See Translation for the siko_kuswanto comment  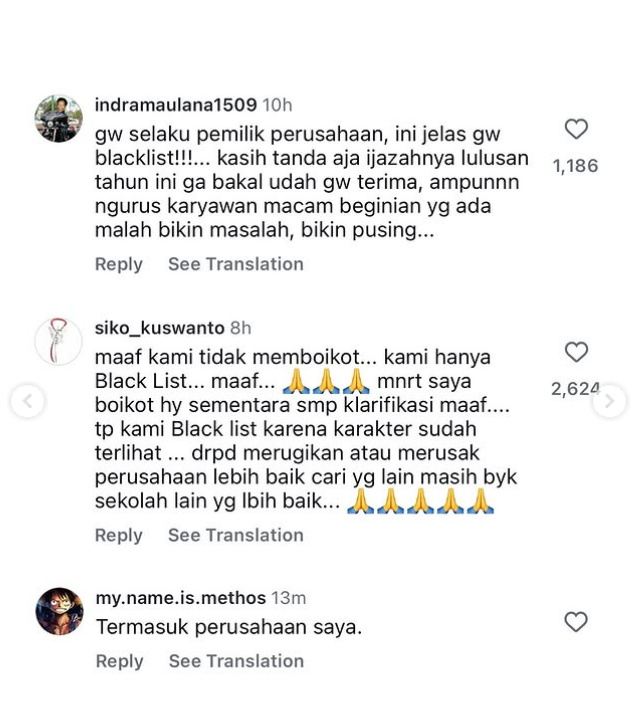(236, 535)
